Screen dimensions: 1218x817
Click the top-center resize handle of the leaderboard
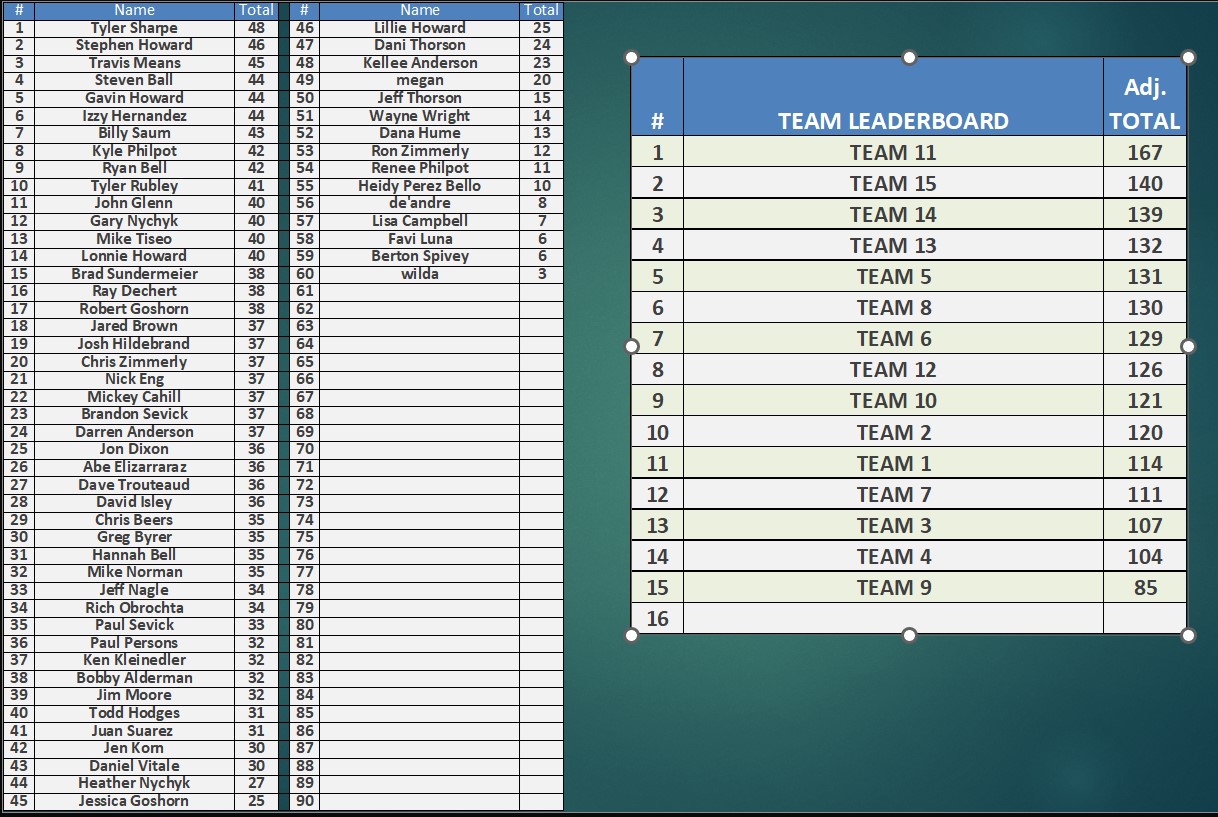point(909,57)
